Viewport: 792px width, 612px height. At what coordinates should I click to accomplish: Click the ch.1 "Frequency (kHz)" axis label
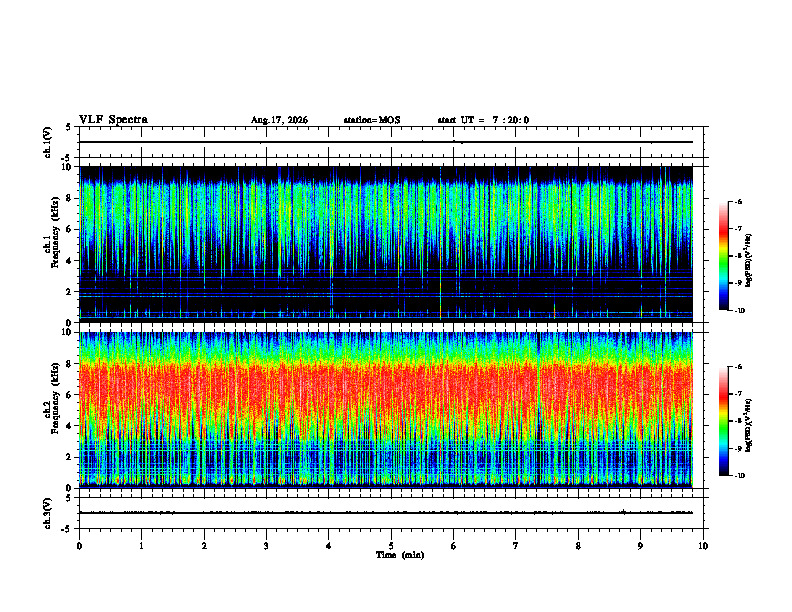[55, 232]
